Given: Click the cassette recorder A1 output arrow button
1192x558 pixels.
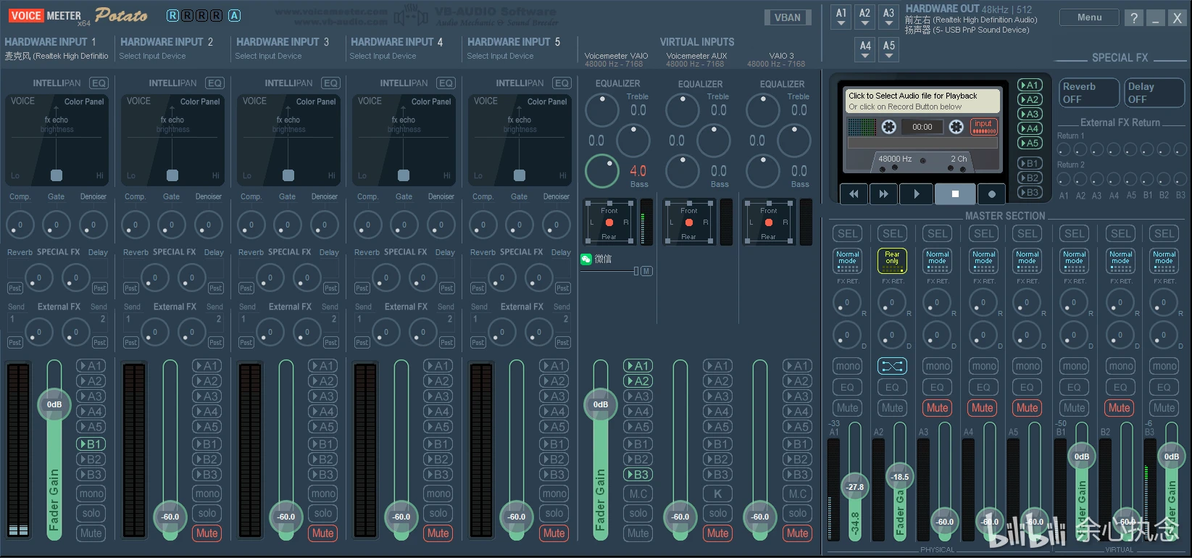Looking at the screenshot, I should pyautogui.click(x=1030, y=84).
